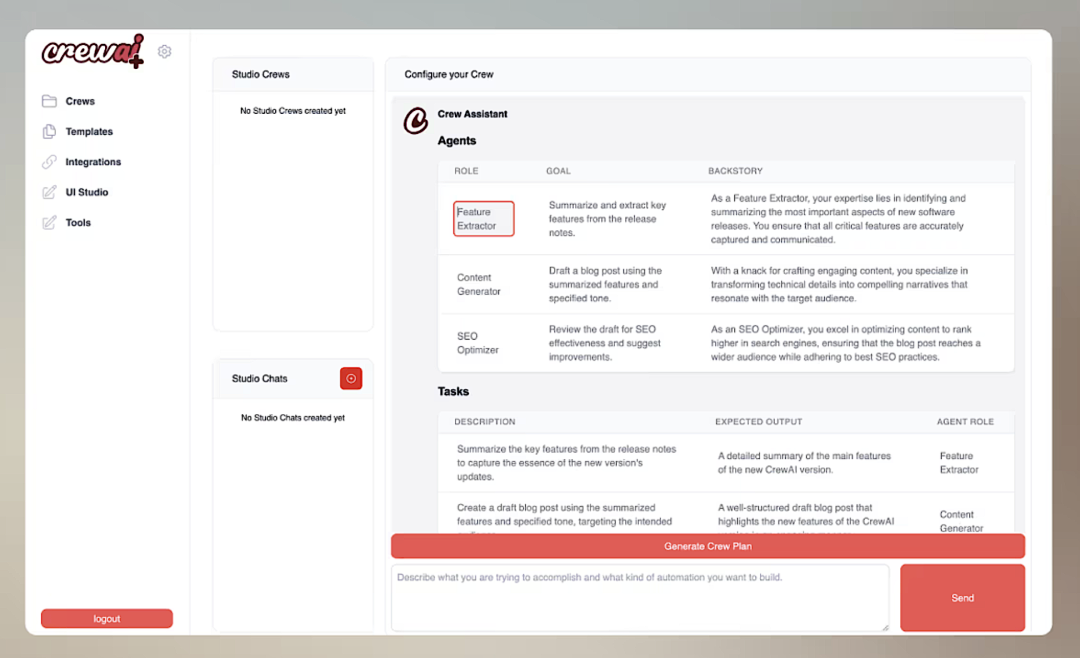Image resolution: width=1080 pixels, height=658 pixels.
Task: Click the Crew Assistant avatar icon
Action: (415, 121)
